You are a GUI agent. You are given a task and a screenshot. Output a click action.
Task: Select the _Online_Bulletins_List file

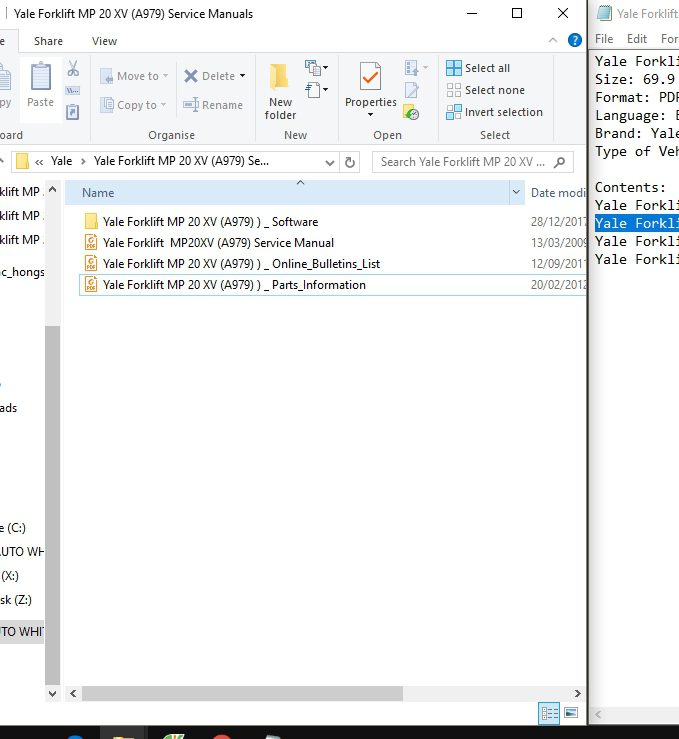pos(333,264)
